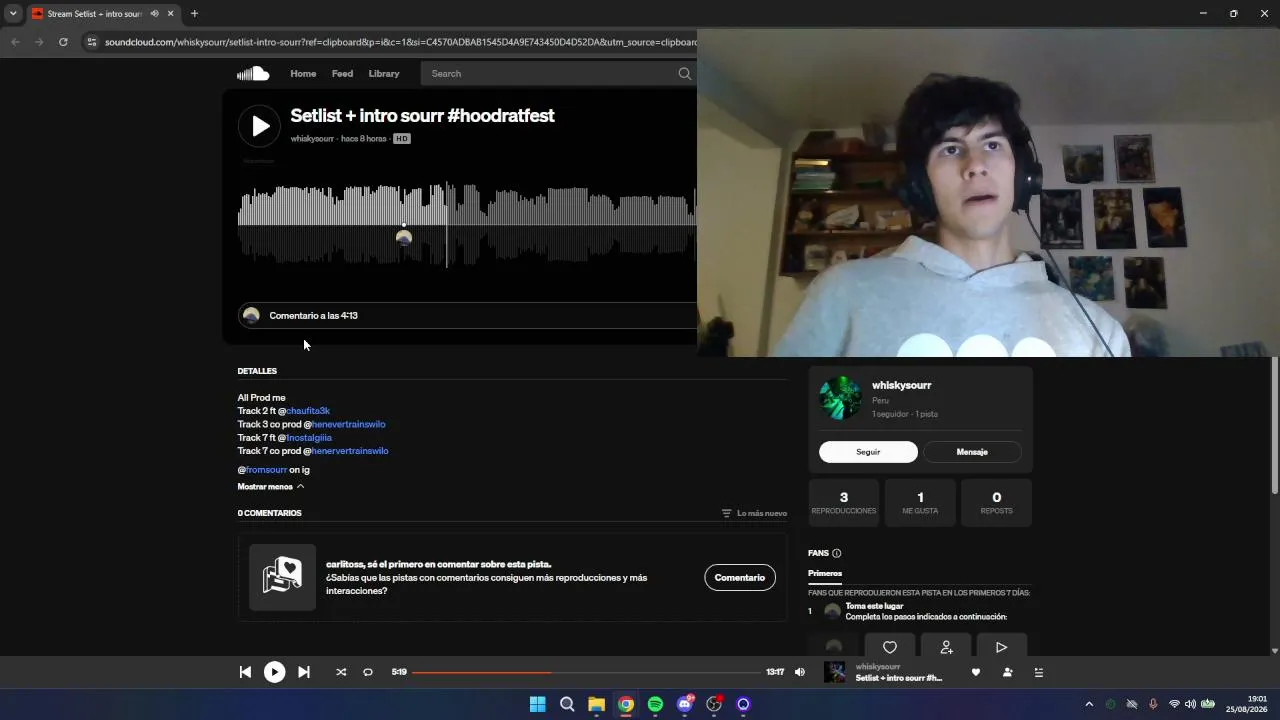Play the Setlist + intro sourr track
The image size is (1280, 720).
coord(260,126)
